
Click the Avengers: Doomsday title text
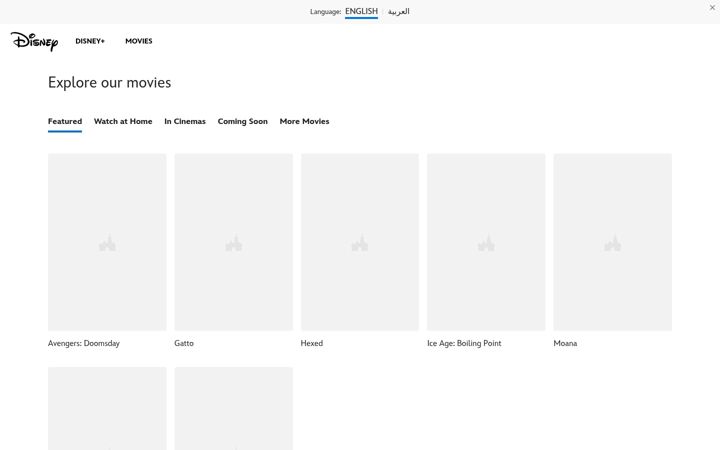coord(84,343)
